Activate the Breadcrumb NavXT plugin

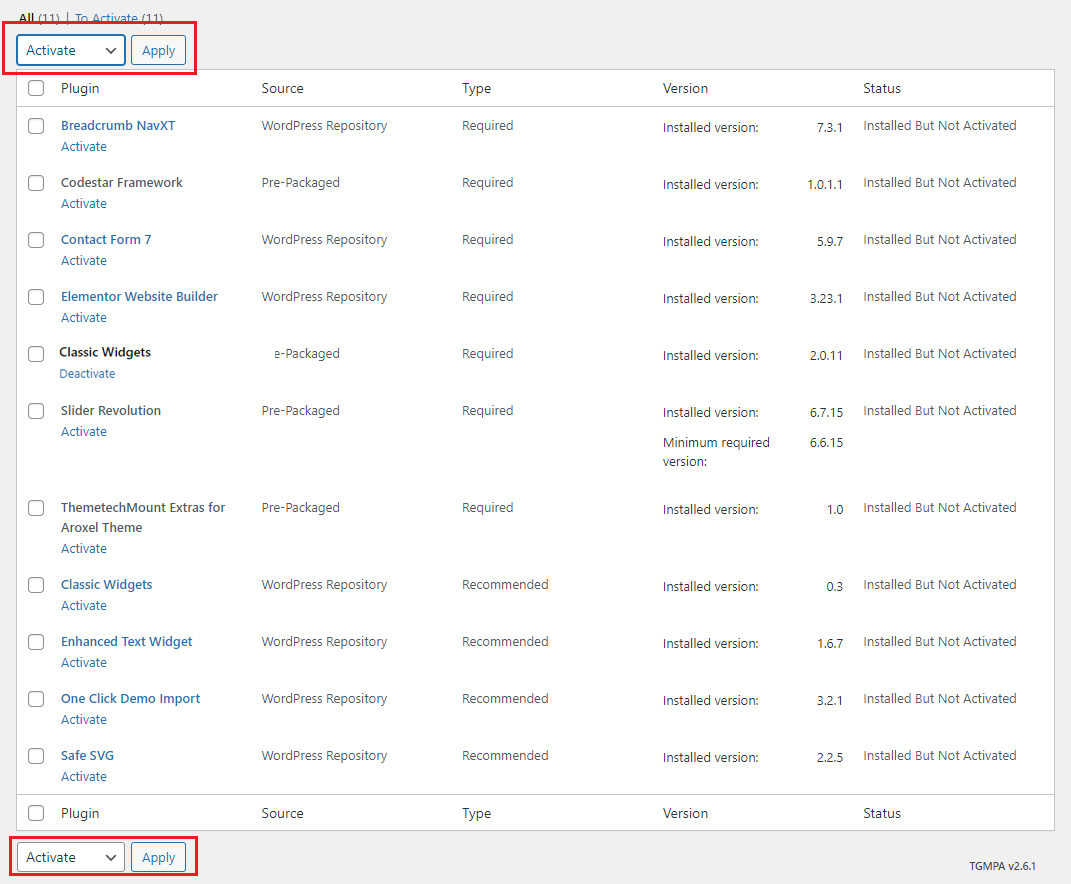[84, 146]
